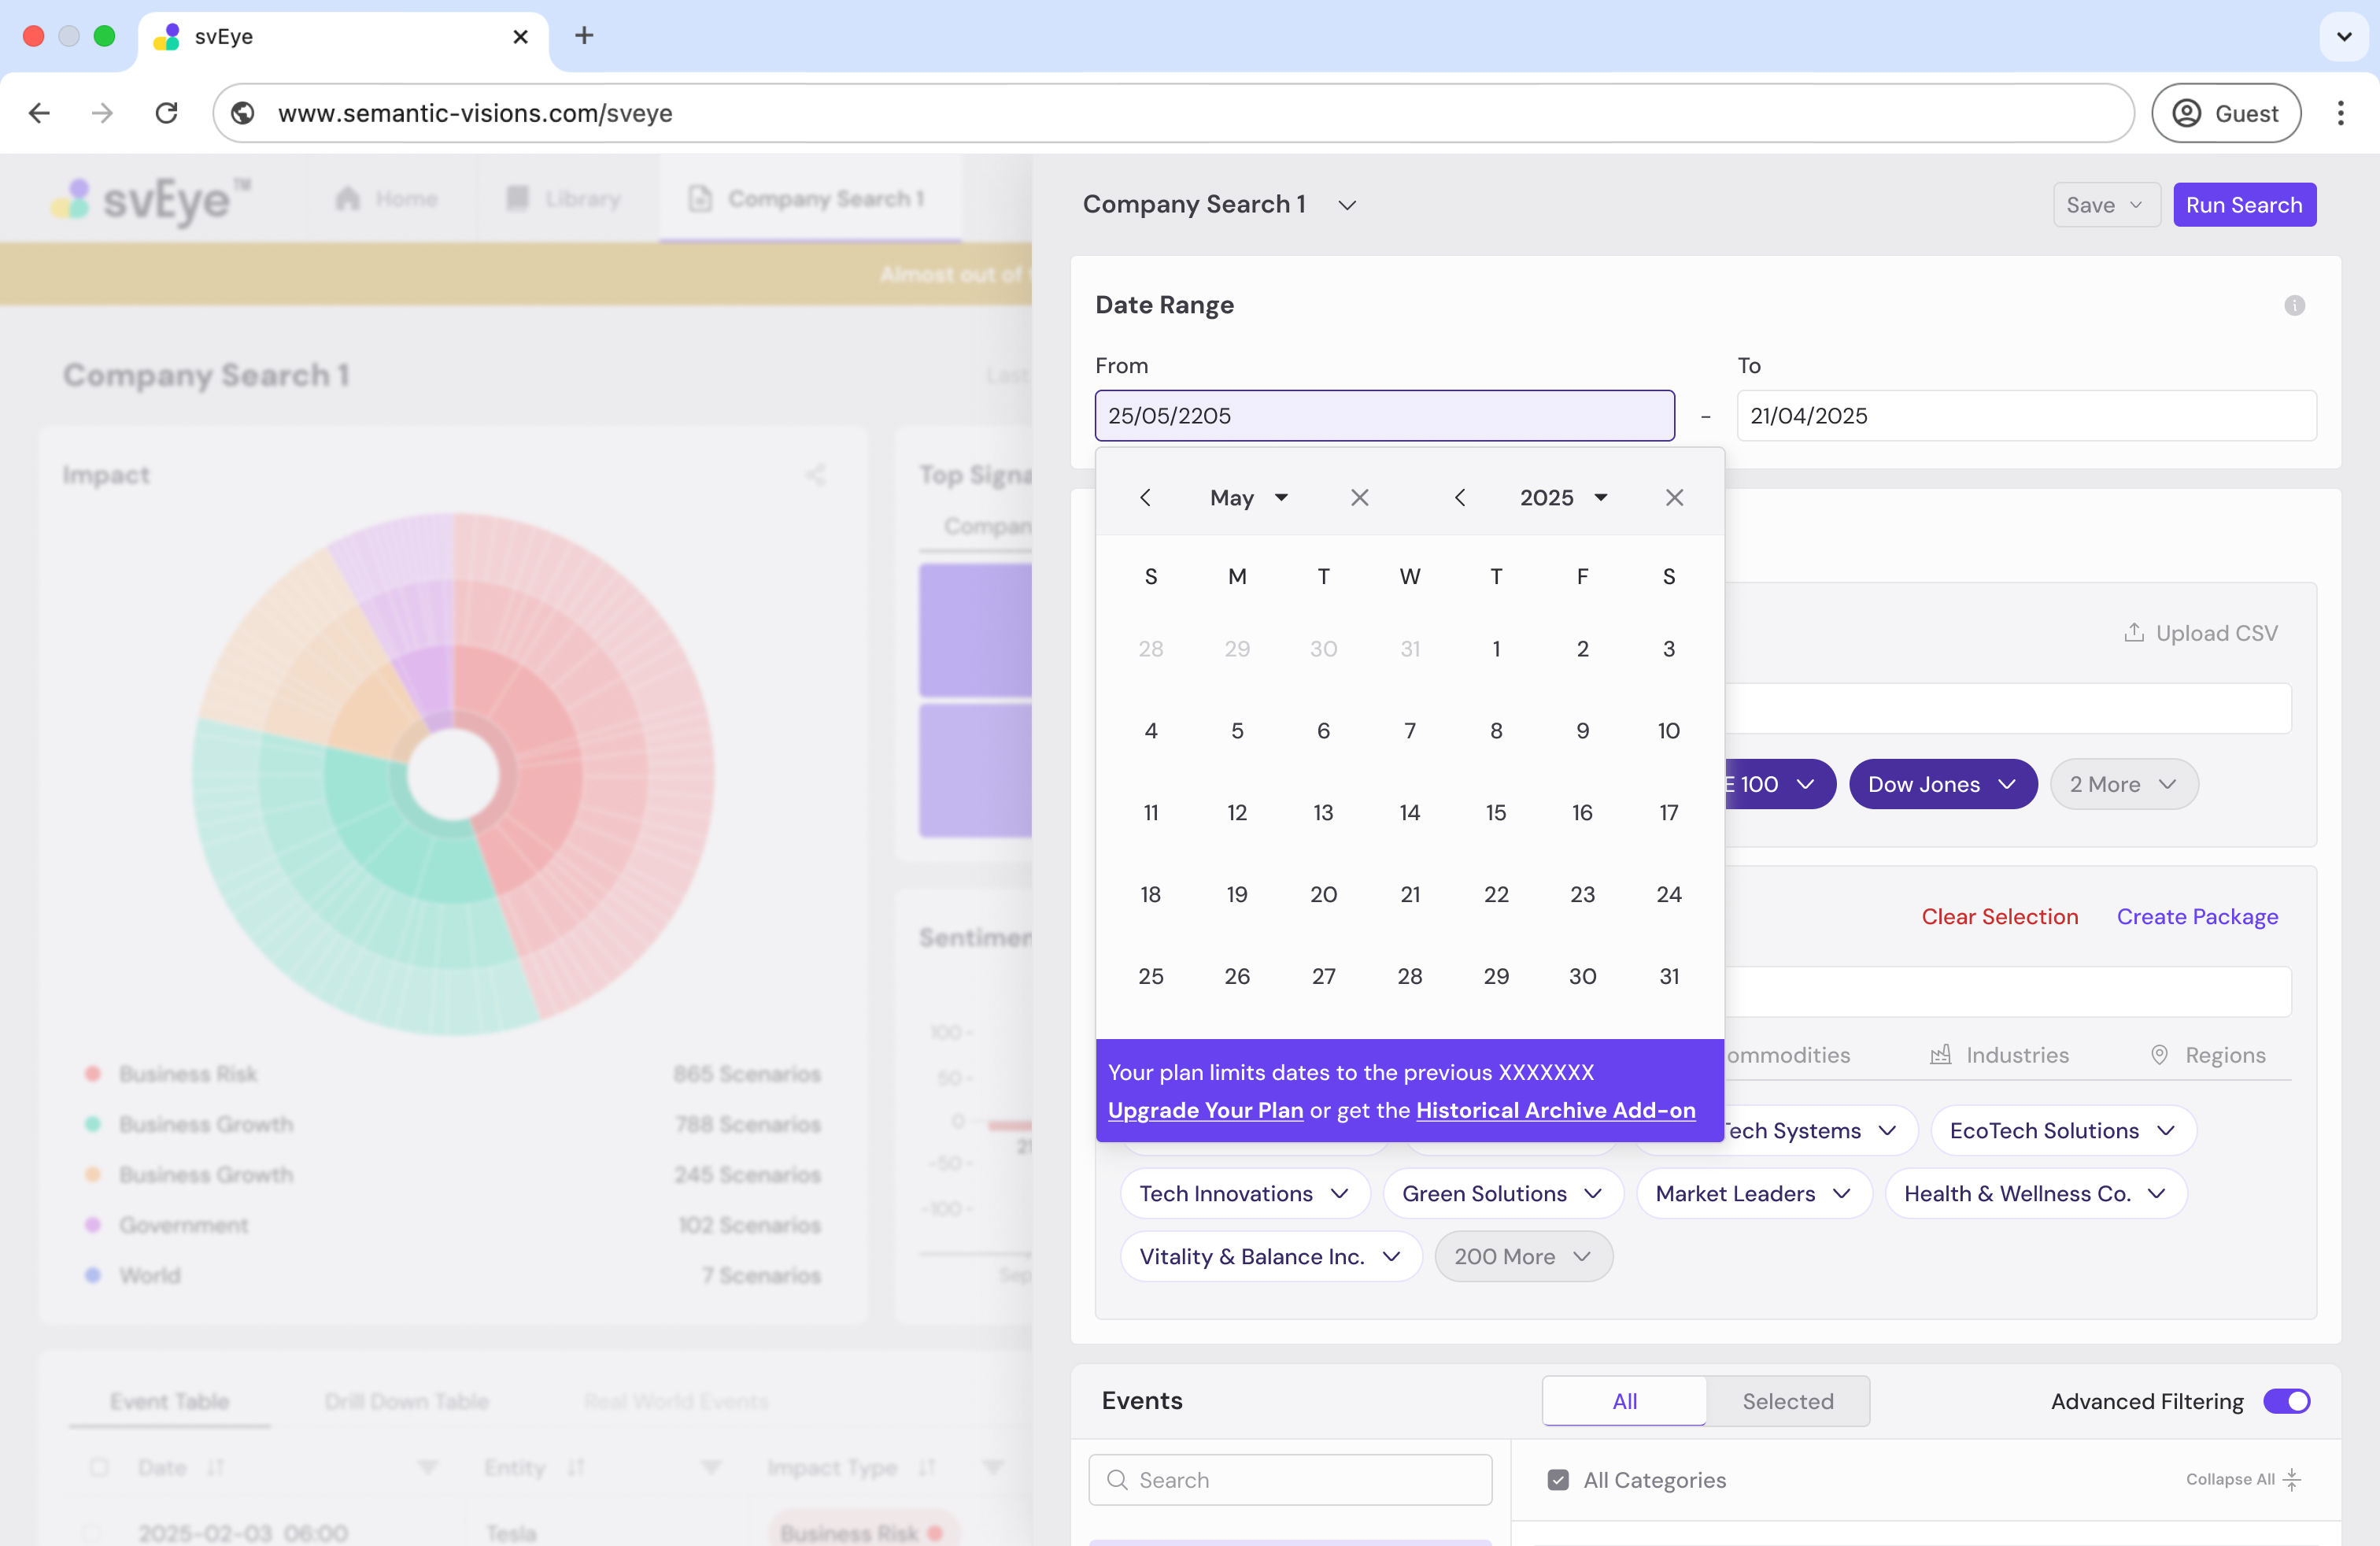Open browser three-dot menu
Viewport: 2380px width, 1546px height.
pos(2340,113)
